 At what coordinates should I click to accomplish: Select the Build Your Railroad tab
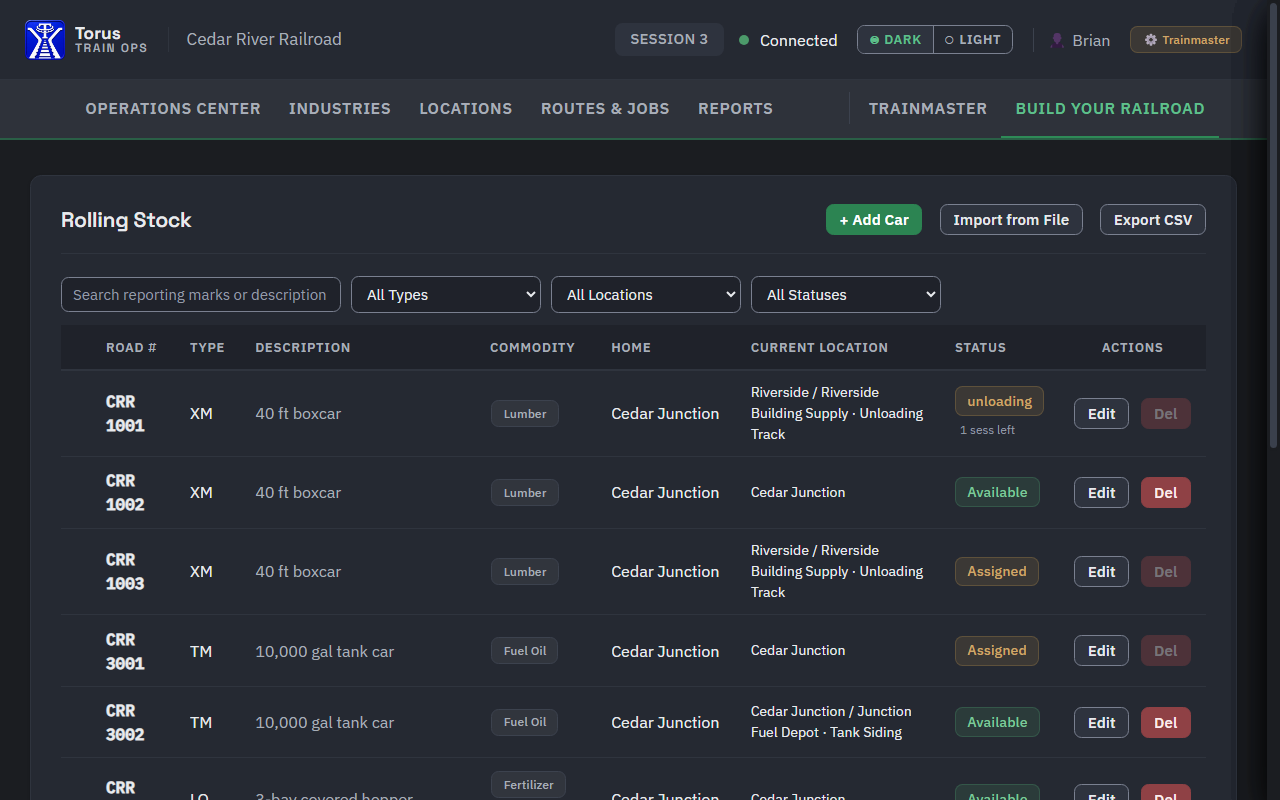point(1110,109)
